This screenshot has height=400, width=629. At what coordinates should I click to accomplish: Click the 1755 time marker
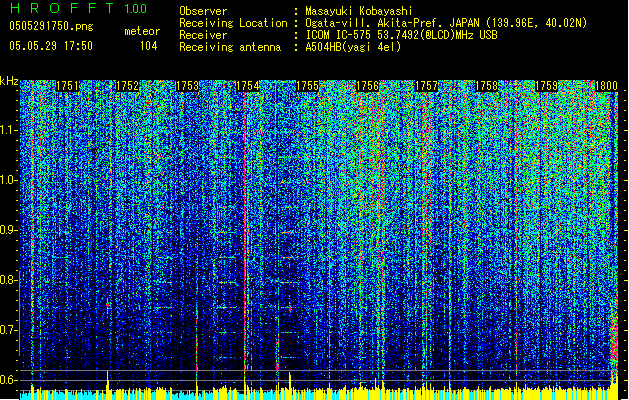tap(307, 86)
